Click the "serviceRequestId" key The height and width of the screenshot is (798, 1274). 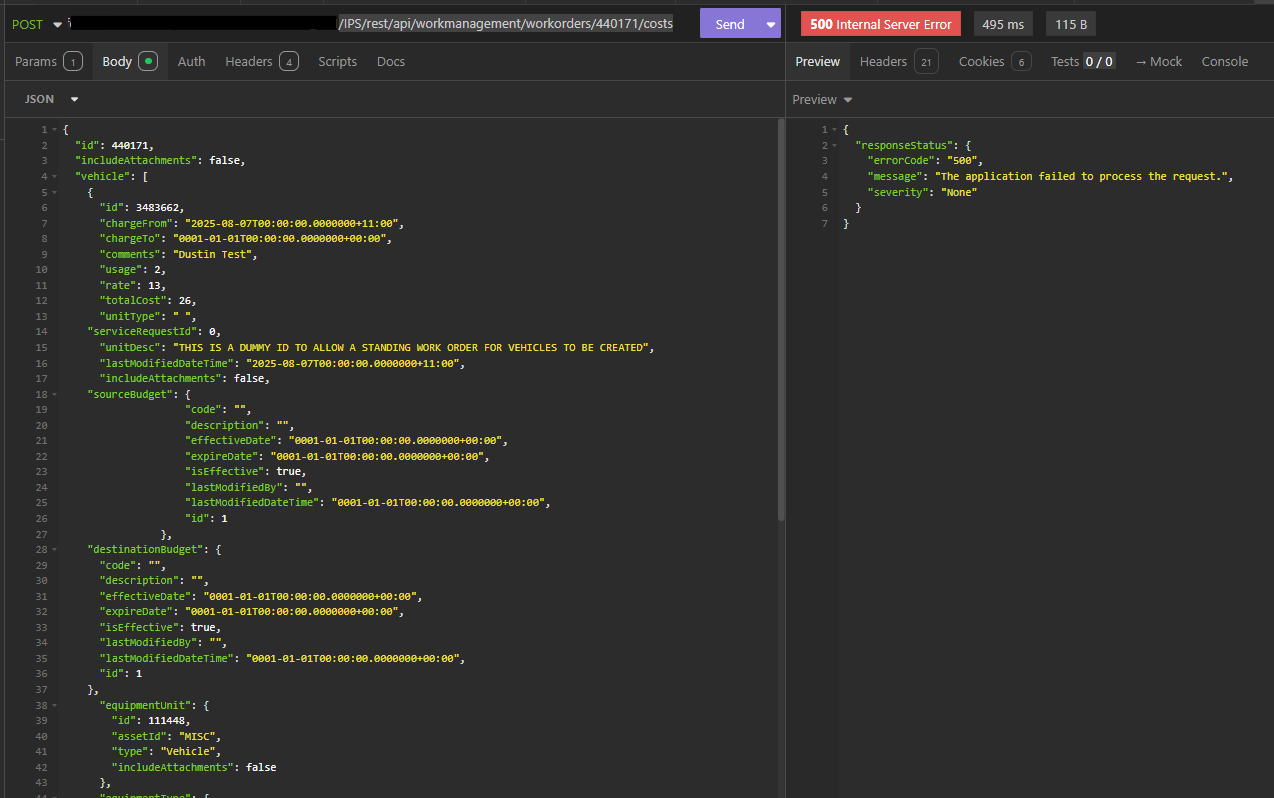pyautogui.click(x=144, y=332)
